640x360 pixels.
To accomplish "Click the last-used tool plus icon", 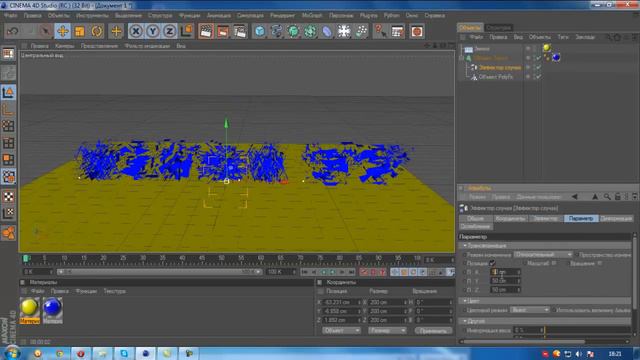I will pos(116,31).
